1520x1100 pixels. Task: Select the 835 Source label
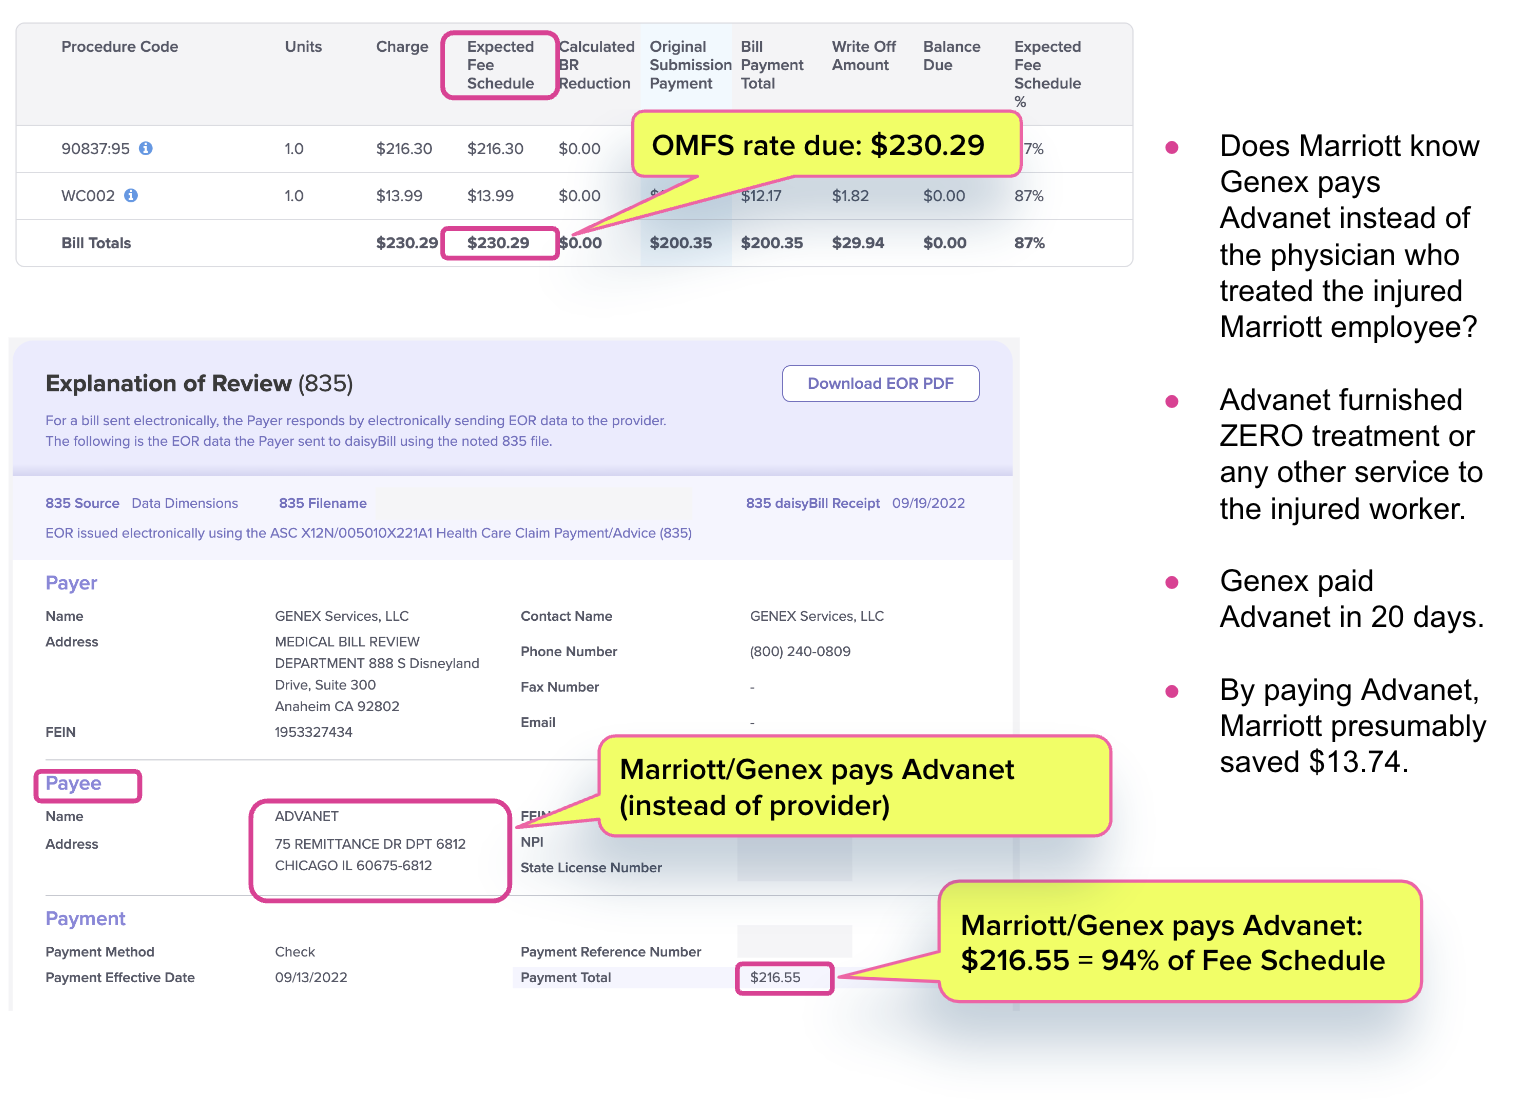click(x=82, y=503)
